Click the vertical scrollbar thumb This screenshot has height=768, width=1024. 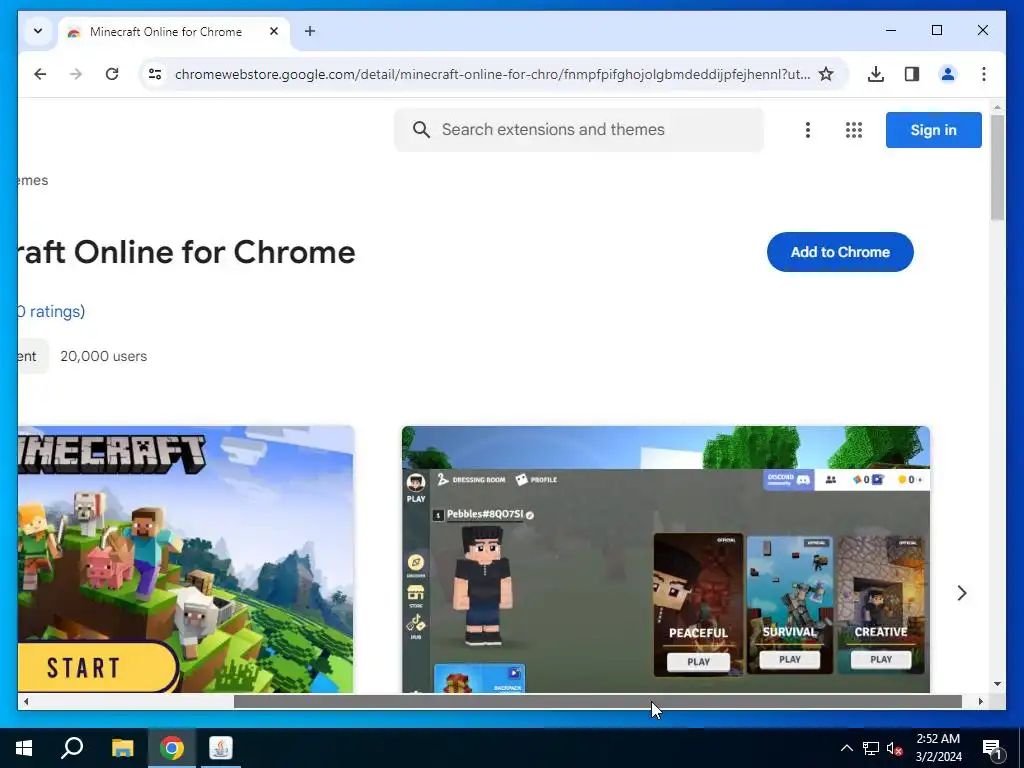[997, 168]
